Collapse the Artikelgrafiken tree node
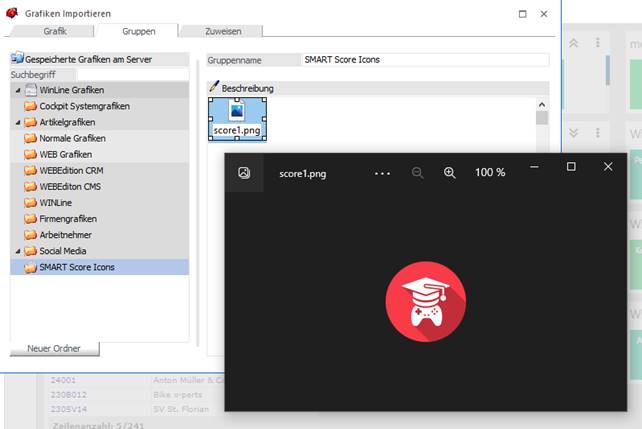Screen dimensions: 642x429 pos(18,122)
